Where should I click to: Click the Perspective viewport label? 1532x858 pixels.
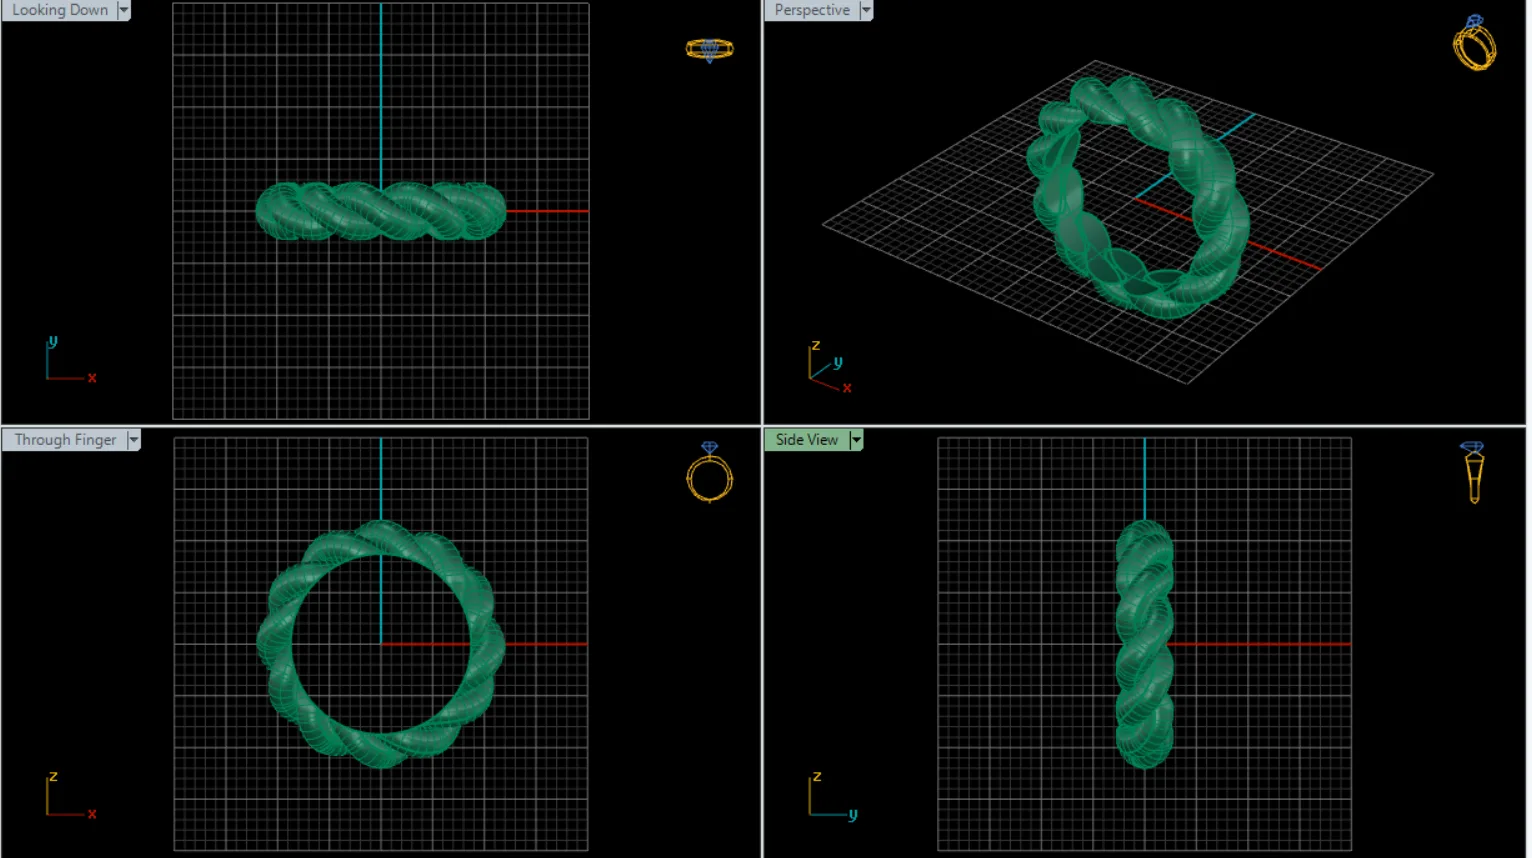(812, 10)
